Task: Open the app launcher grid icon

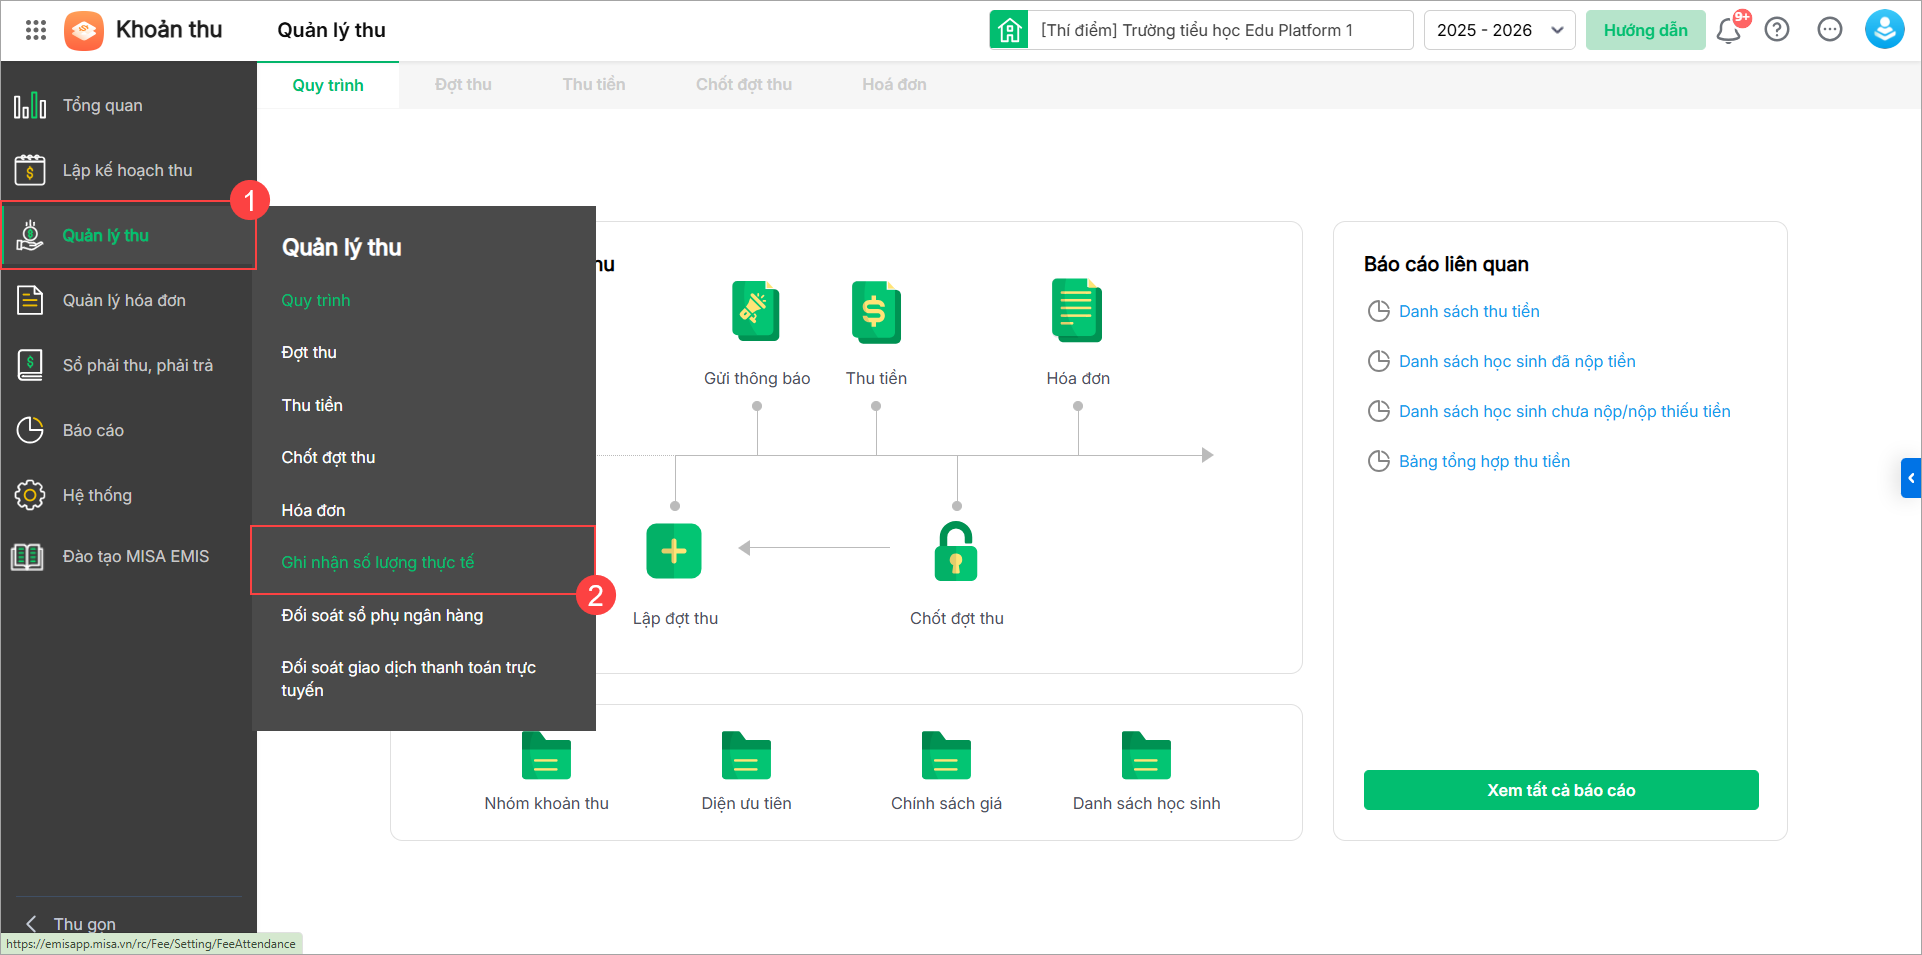Action: [x=36, y=30]
